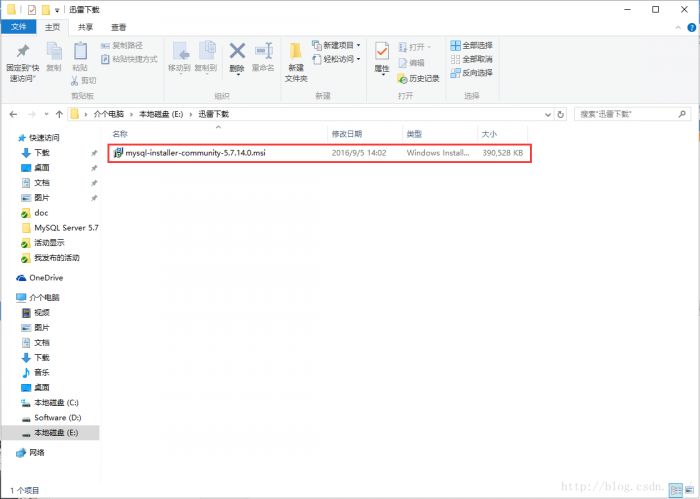Screen dimensions: 700x499
Task: Sort by the Type column header
Action: (414, 134)
